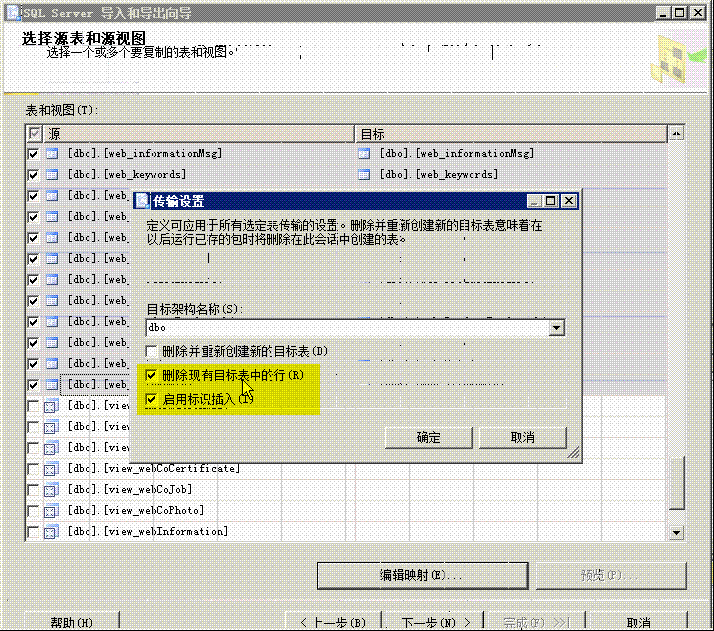
Task: Click the table icon beside source web_informationMsg
Action: tap(52, 154)
